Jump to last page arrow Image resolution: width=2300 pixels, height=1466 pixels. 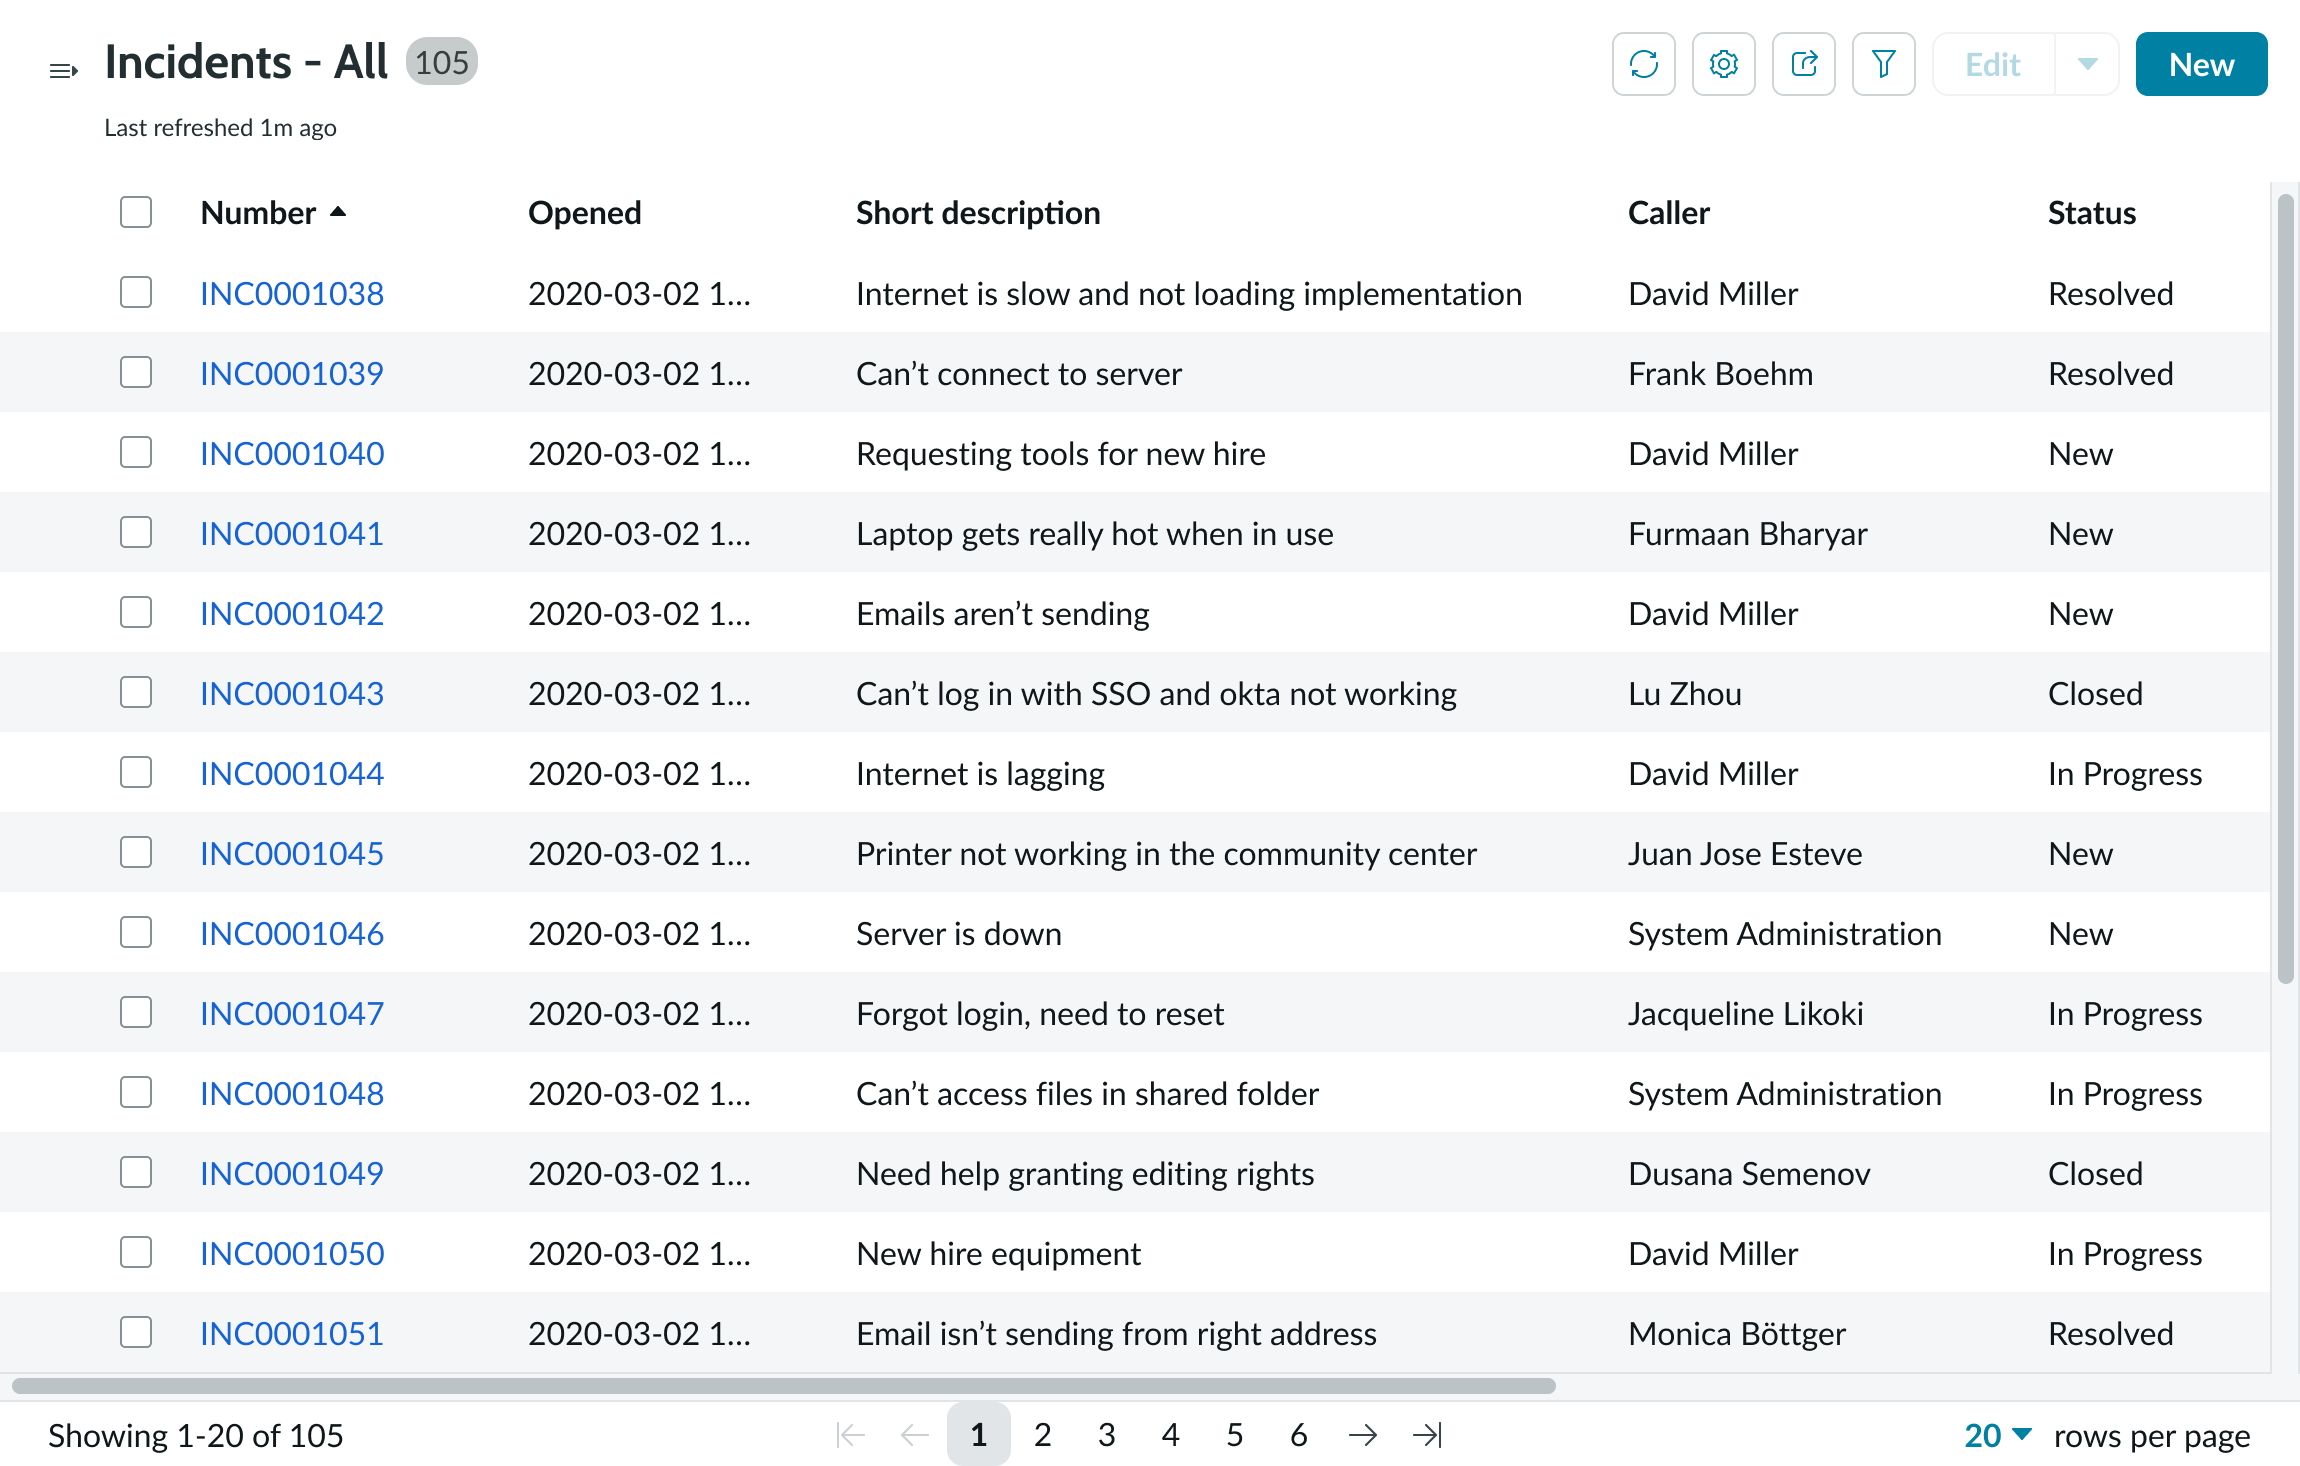coord(1427,1435)
